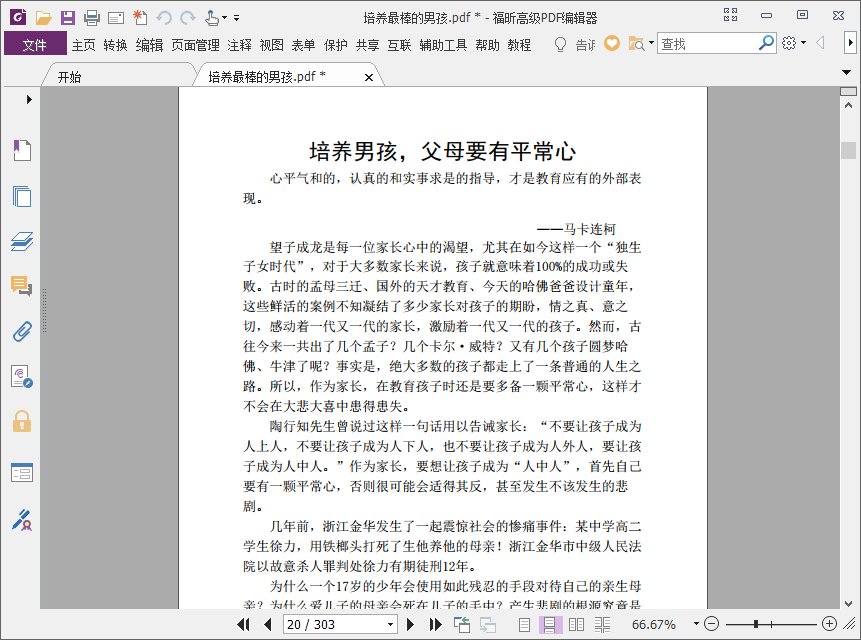
Task: Print the document
Action: click(92, 18)
